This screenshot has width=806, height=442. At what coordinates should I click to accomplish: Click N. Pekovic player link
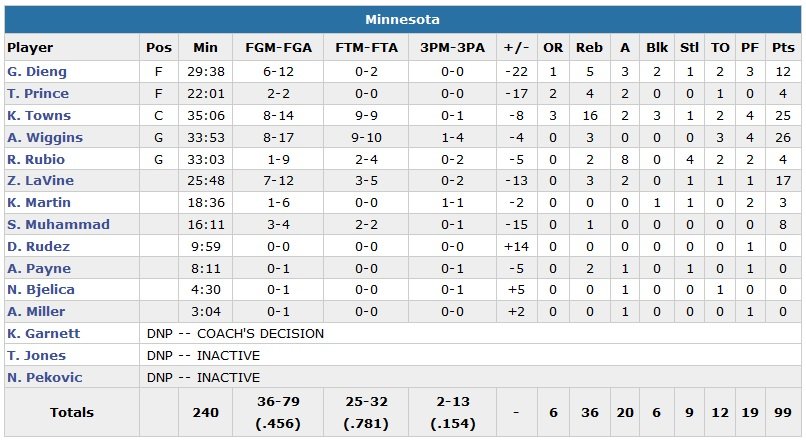[x=44, y=377]
